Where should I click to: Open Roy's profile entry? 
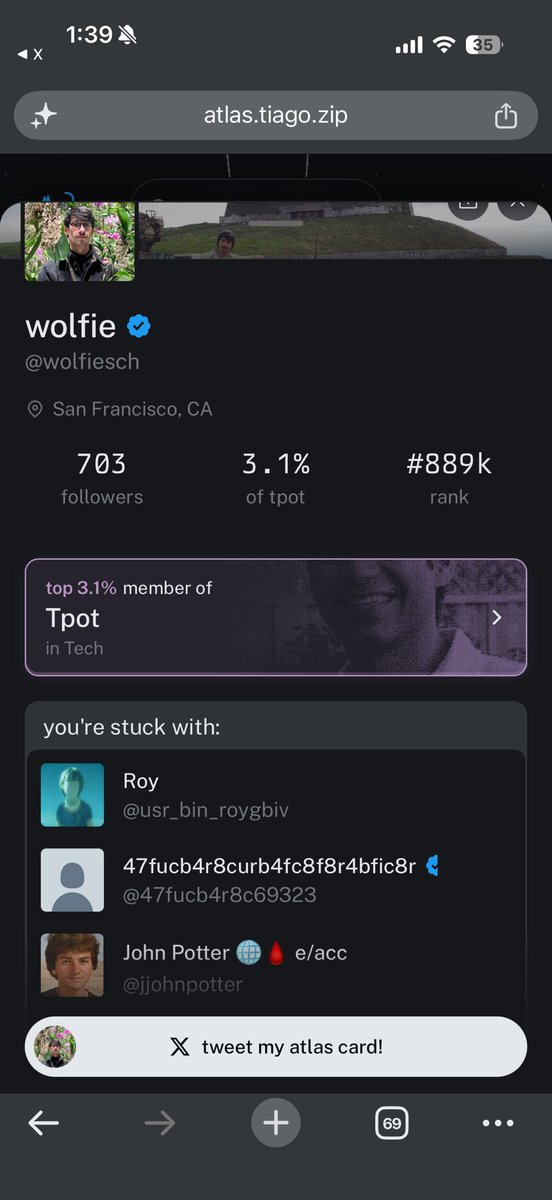coord(276,795)
